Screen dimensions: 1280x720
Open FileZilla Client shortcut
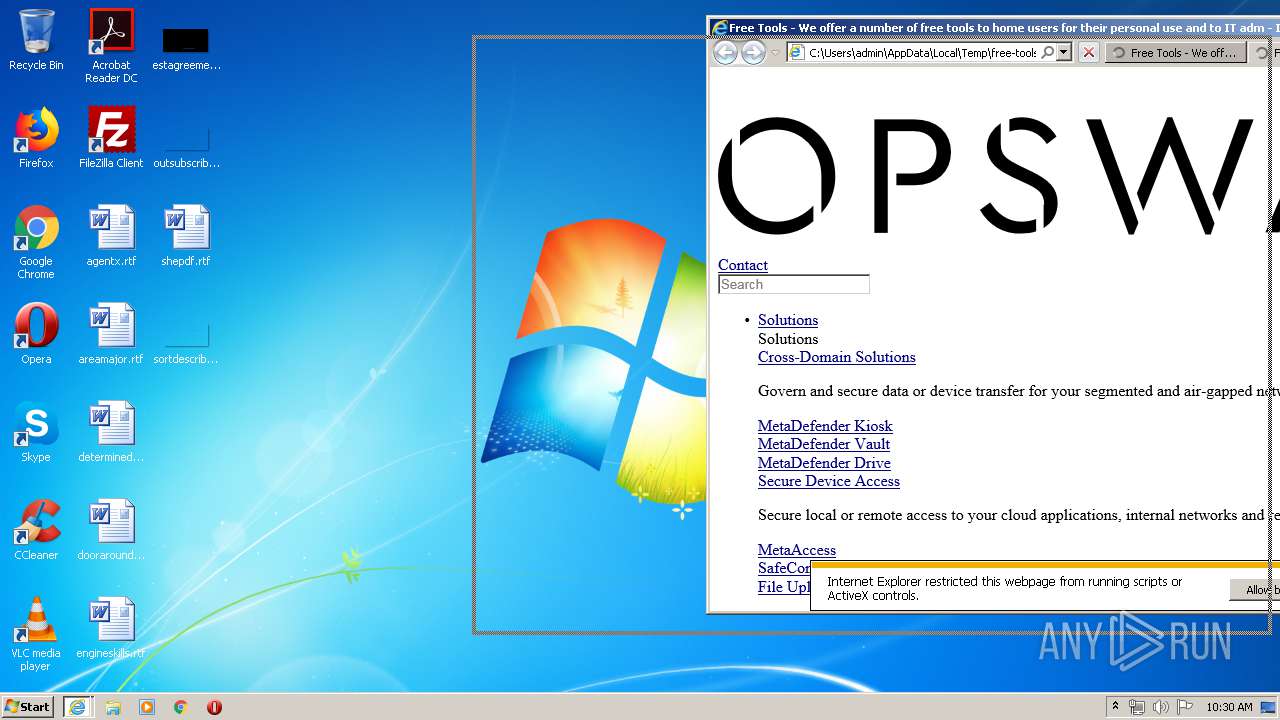(111, 138)
